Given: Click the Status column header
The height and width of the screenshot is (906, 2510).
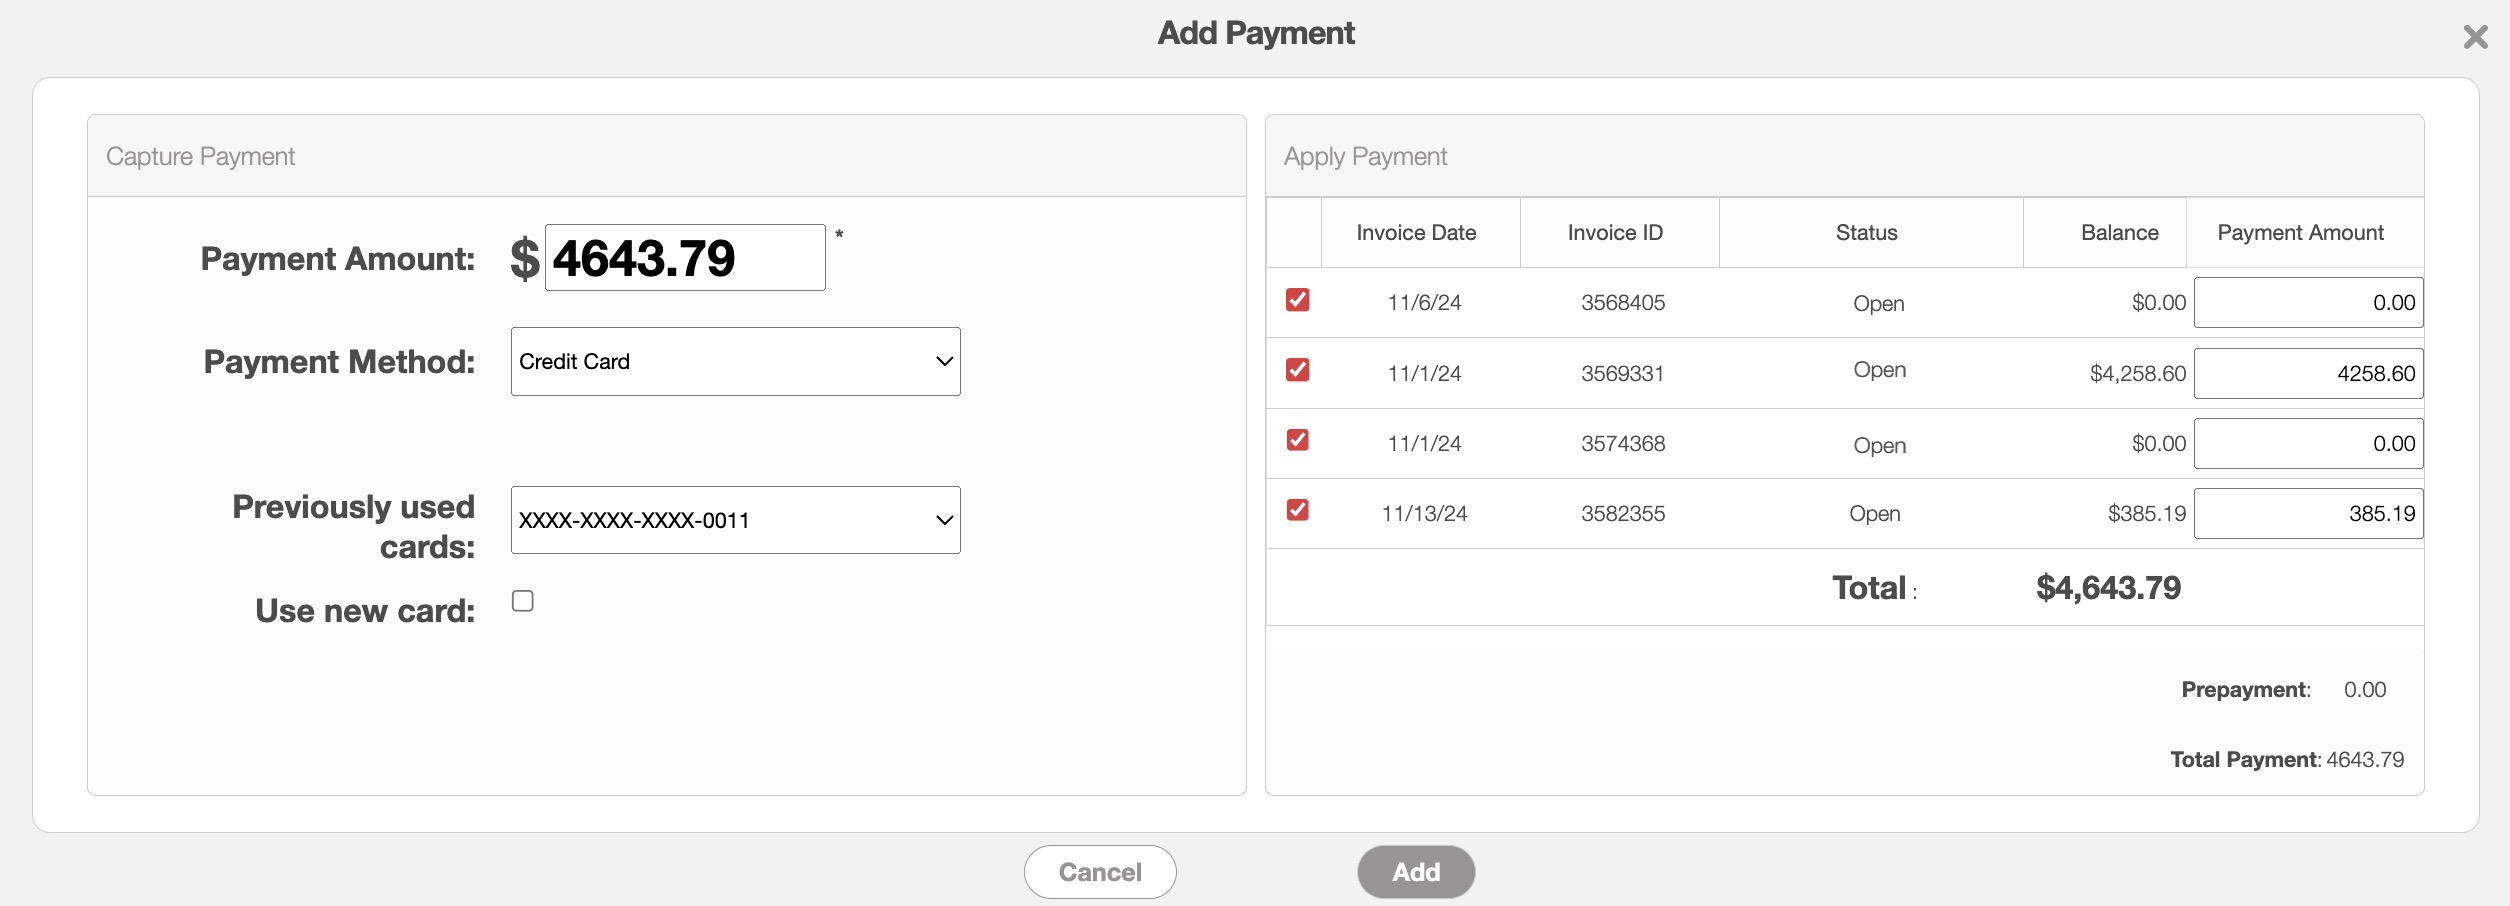Looking at the screenshot, I should click(1866, 233).
